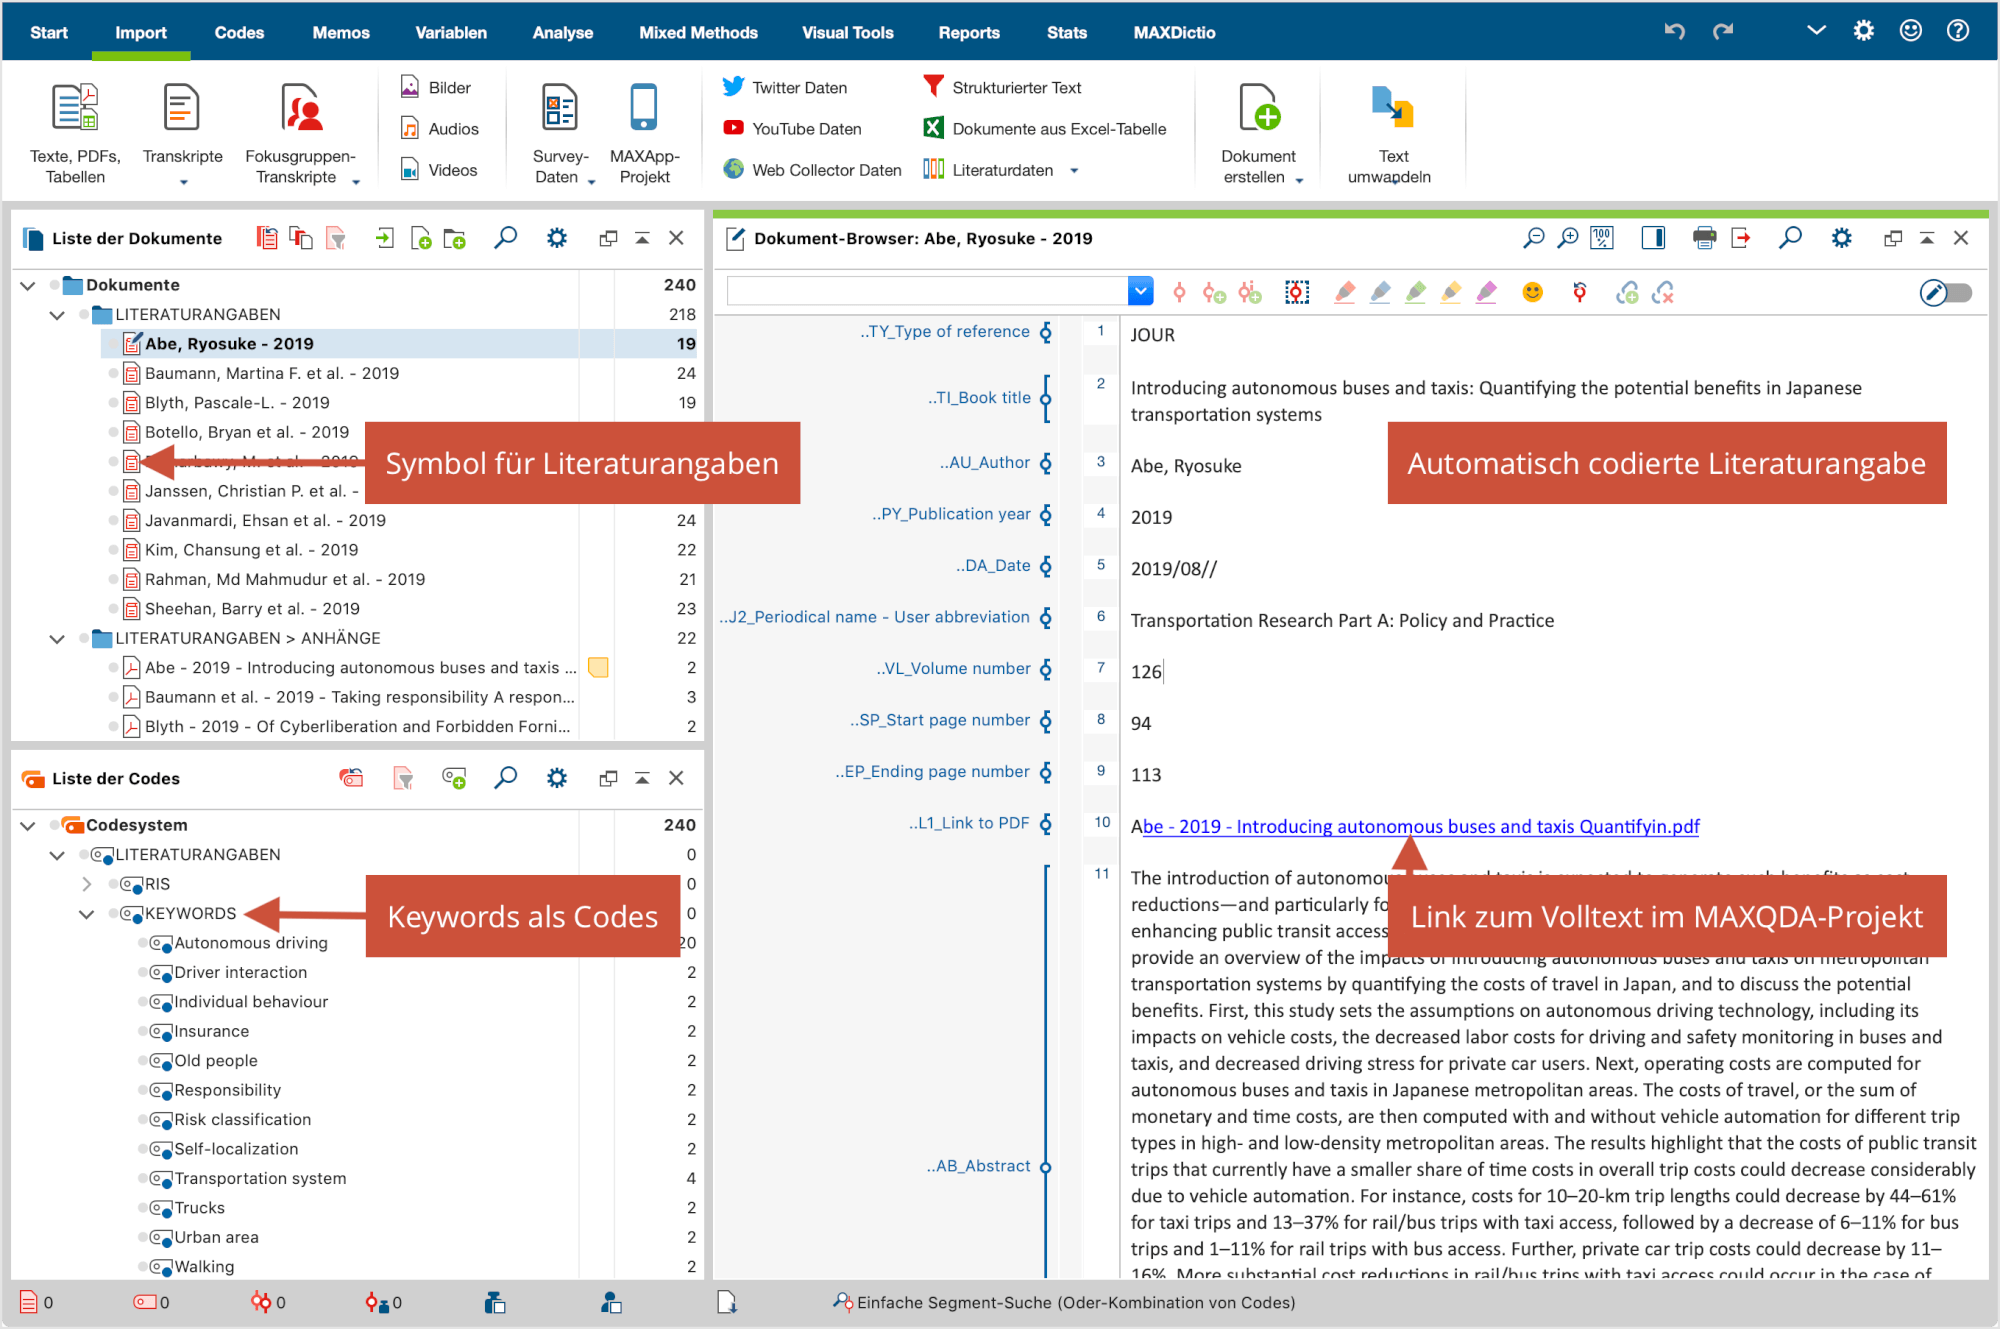Screen dimensions: 2000x1329
Task: Code with red highlighter
Action: [1345, 292]
